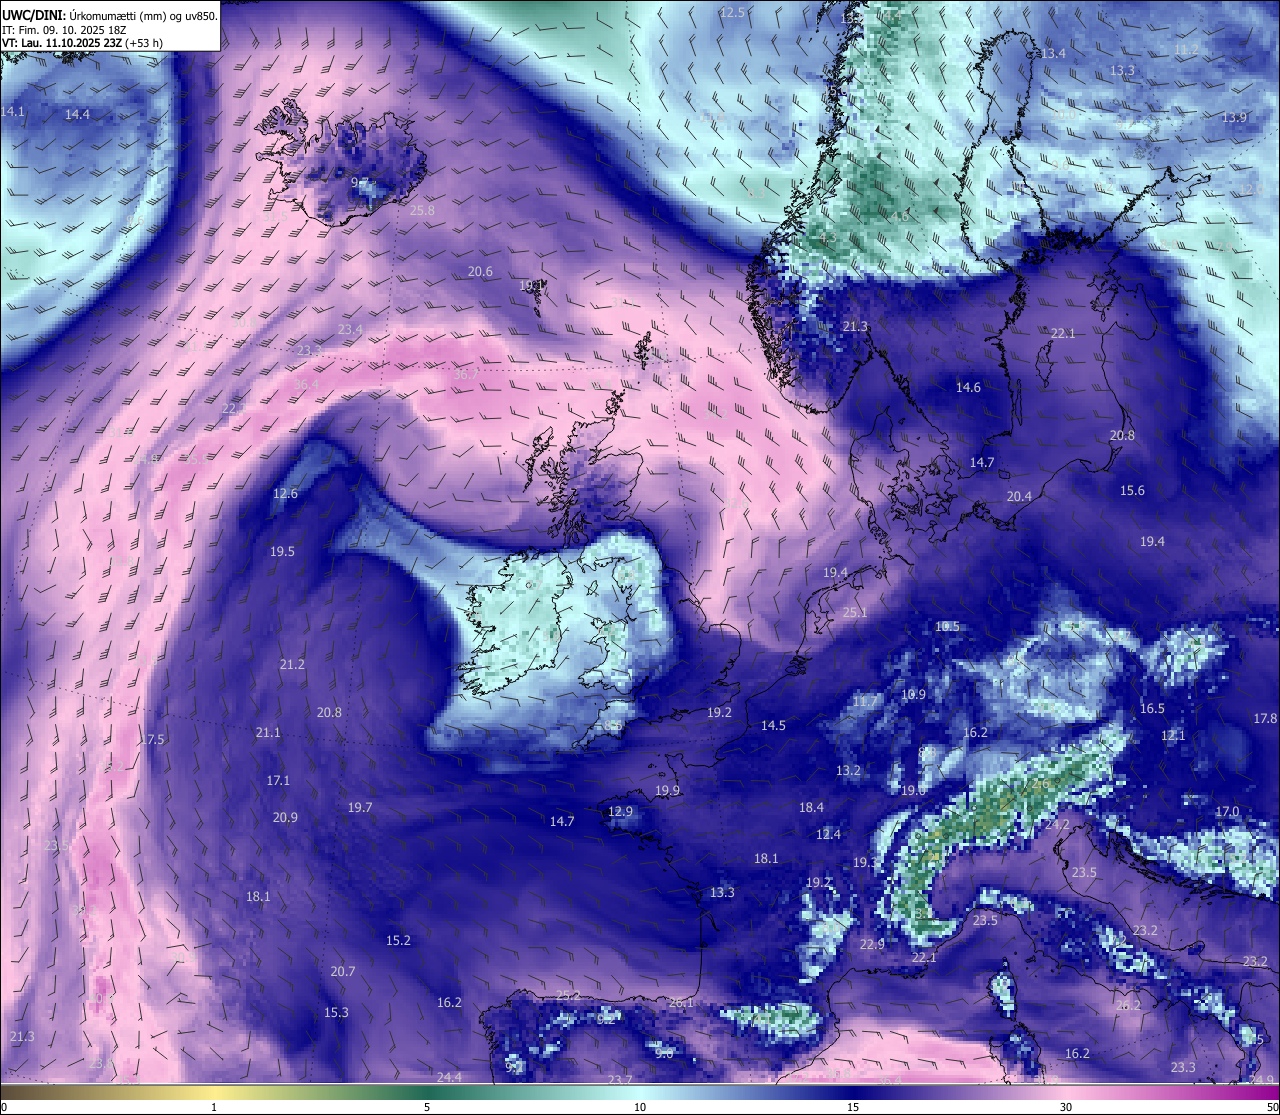Click the 13.9 map value
Viewport: 1280px width, 1115px height.
click(x=1234, y=118)
